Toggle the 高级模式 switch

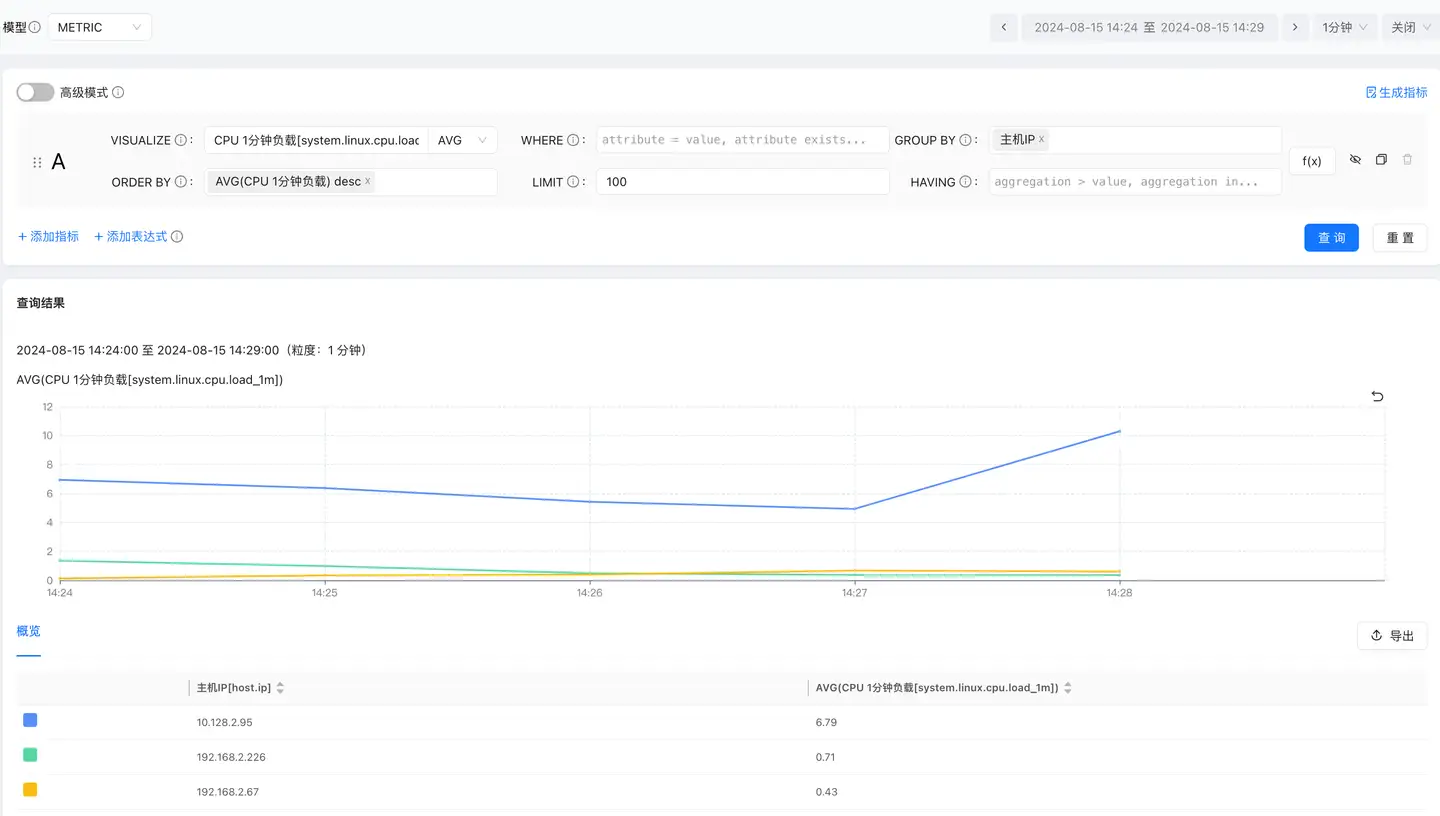pos(35,92)
